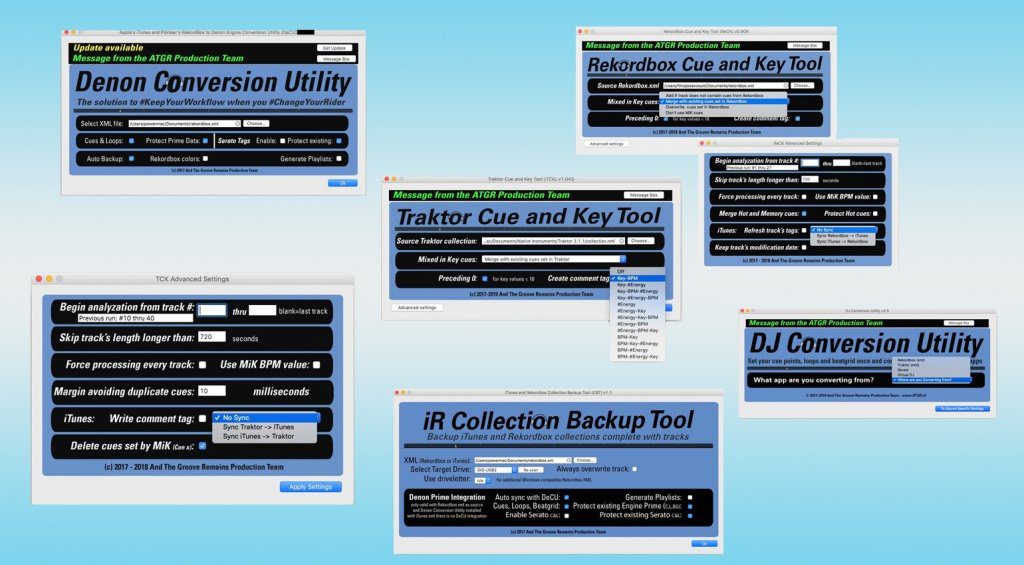Enable Generate Playlists in Denon Conversion Utility

(339, 159)
